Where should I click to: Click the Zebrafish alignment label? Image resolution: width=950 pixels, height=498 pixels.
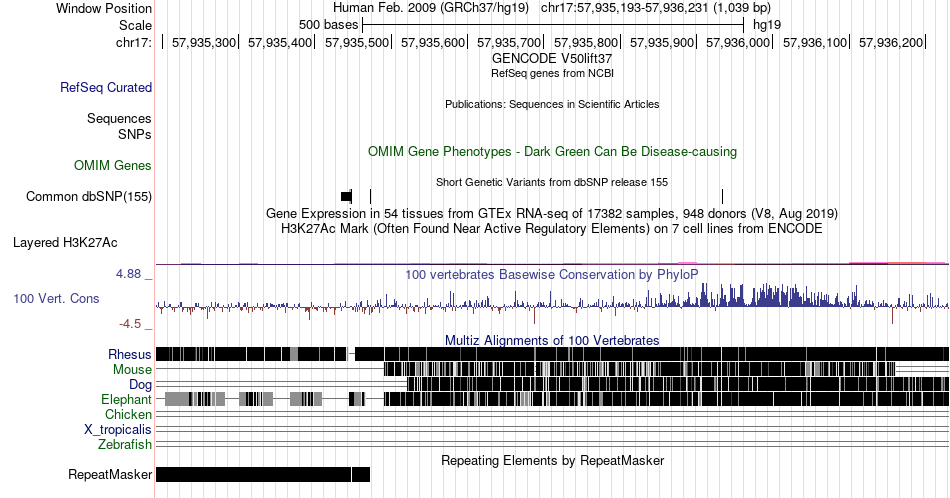(125, 444)
